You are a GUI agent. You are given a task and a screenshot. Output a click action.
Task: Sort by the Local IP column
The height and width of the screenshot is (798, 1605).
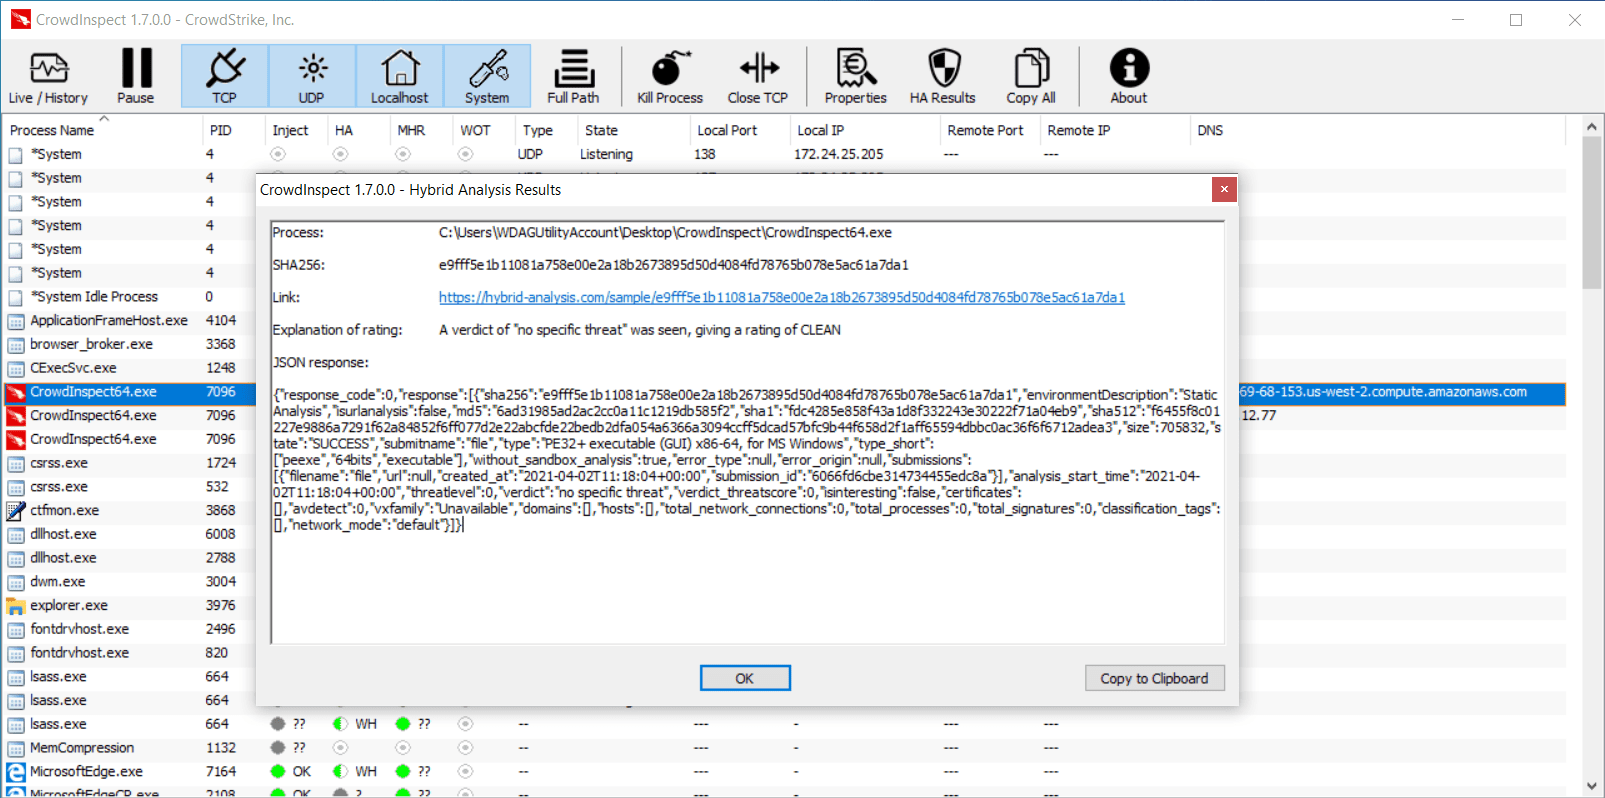pos(865,130)
